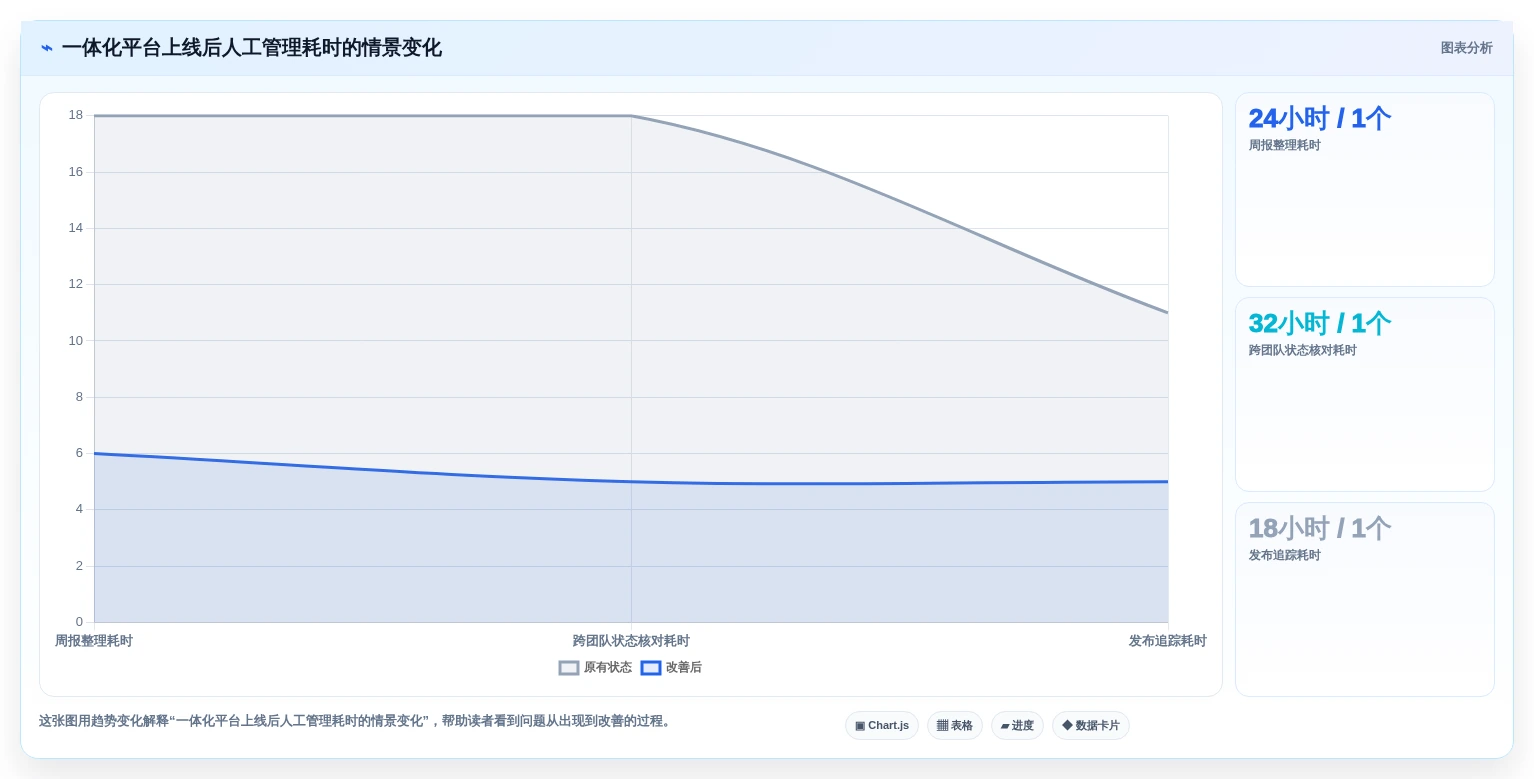Toggle the 改善后 legend item

coord(671,668)
